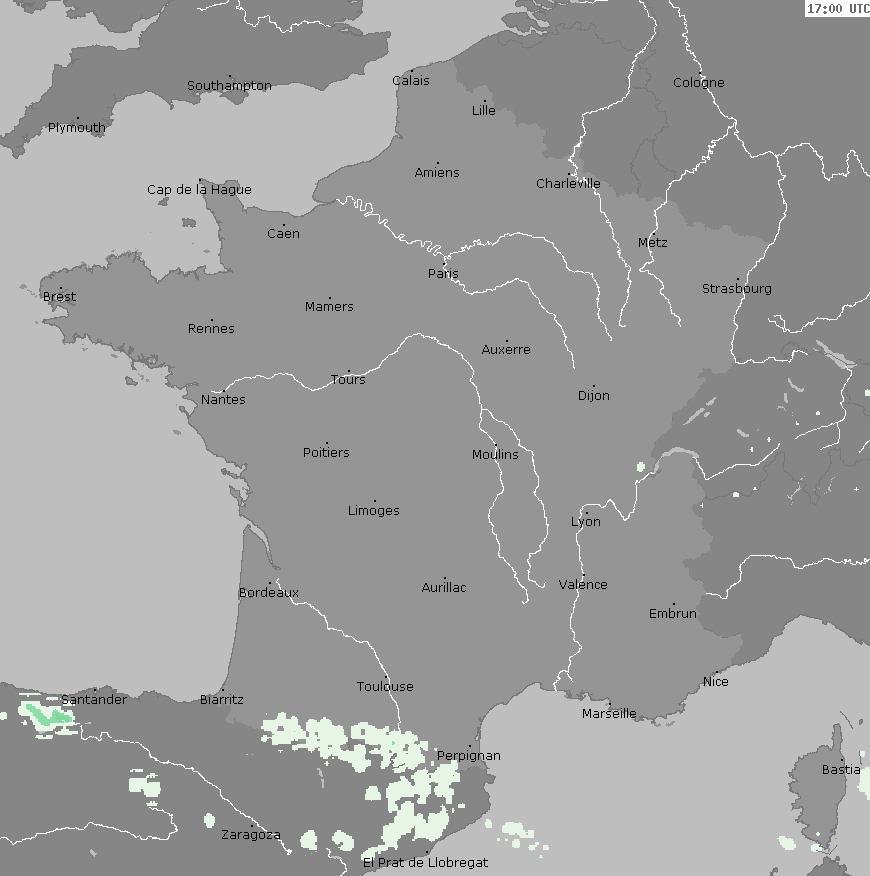870x876 pixels.
Task: Click green radar echo near Santander
Action: pos(45,715)
